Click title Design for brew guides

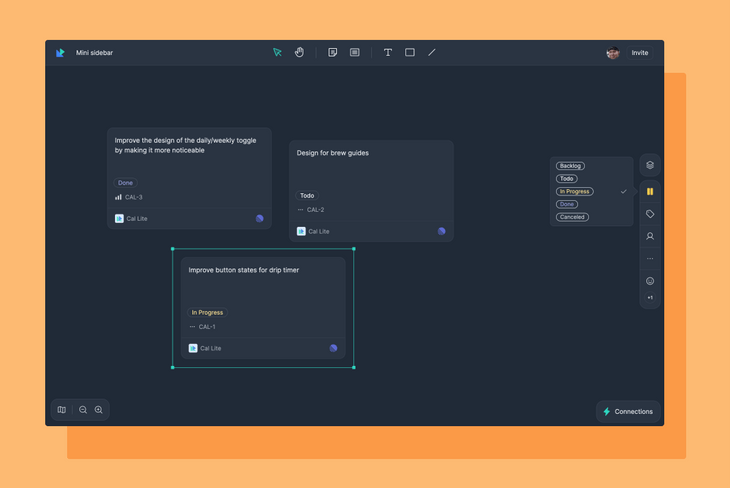[x=333, y=153]
